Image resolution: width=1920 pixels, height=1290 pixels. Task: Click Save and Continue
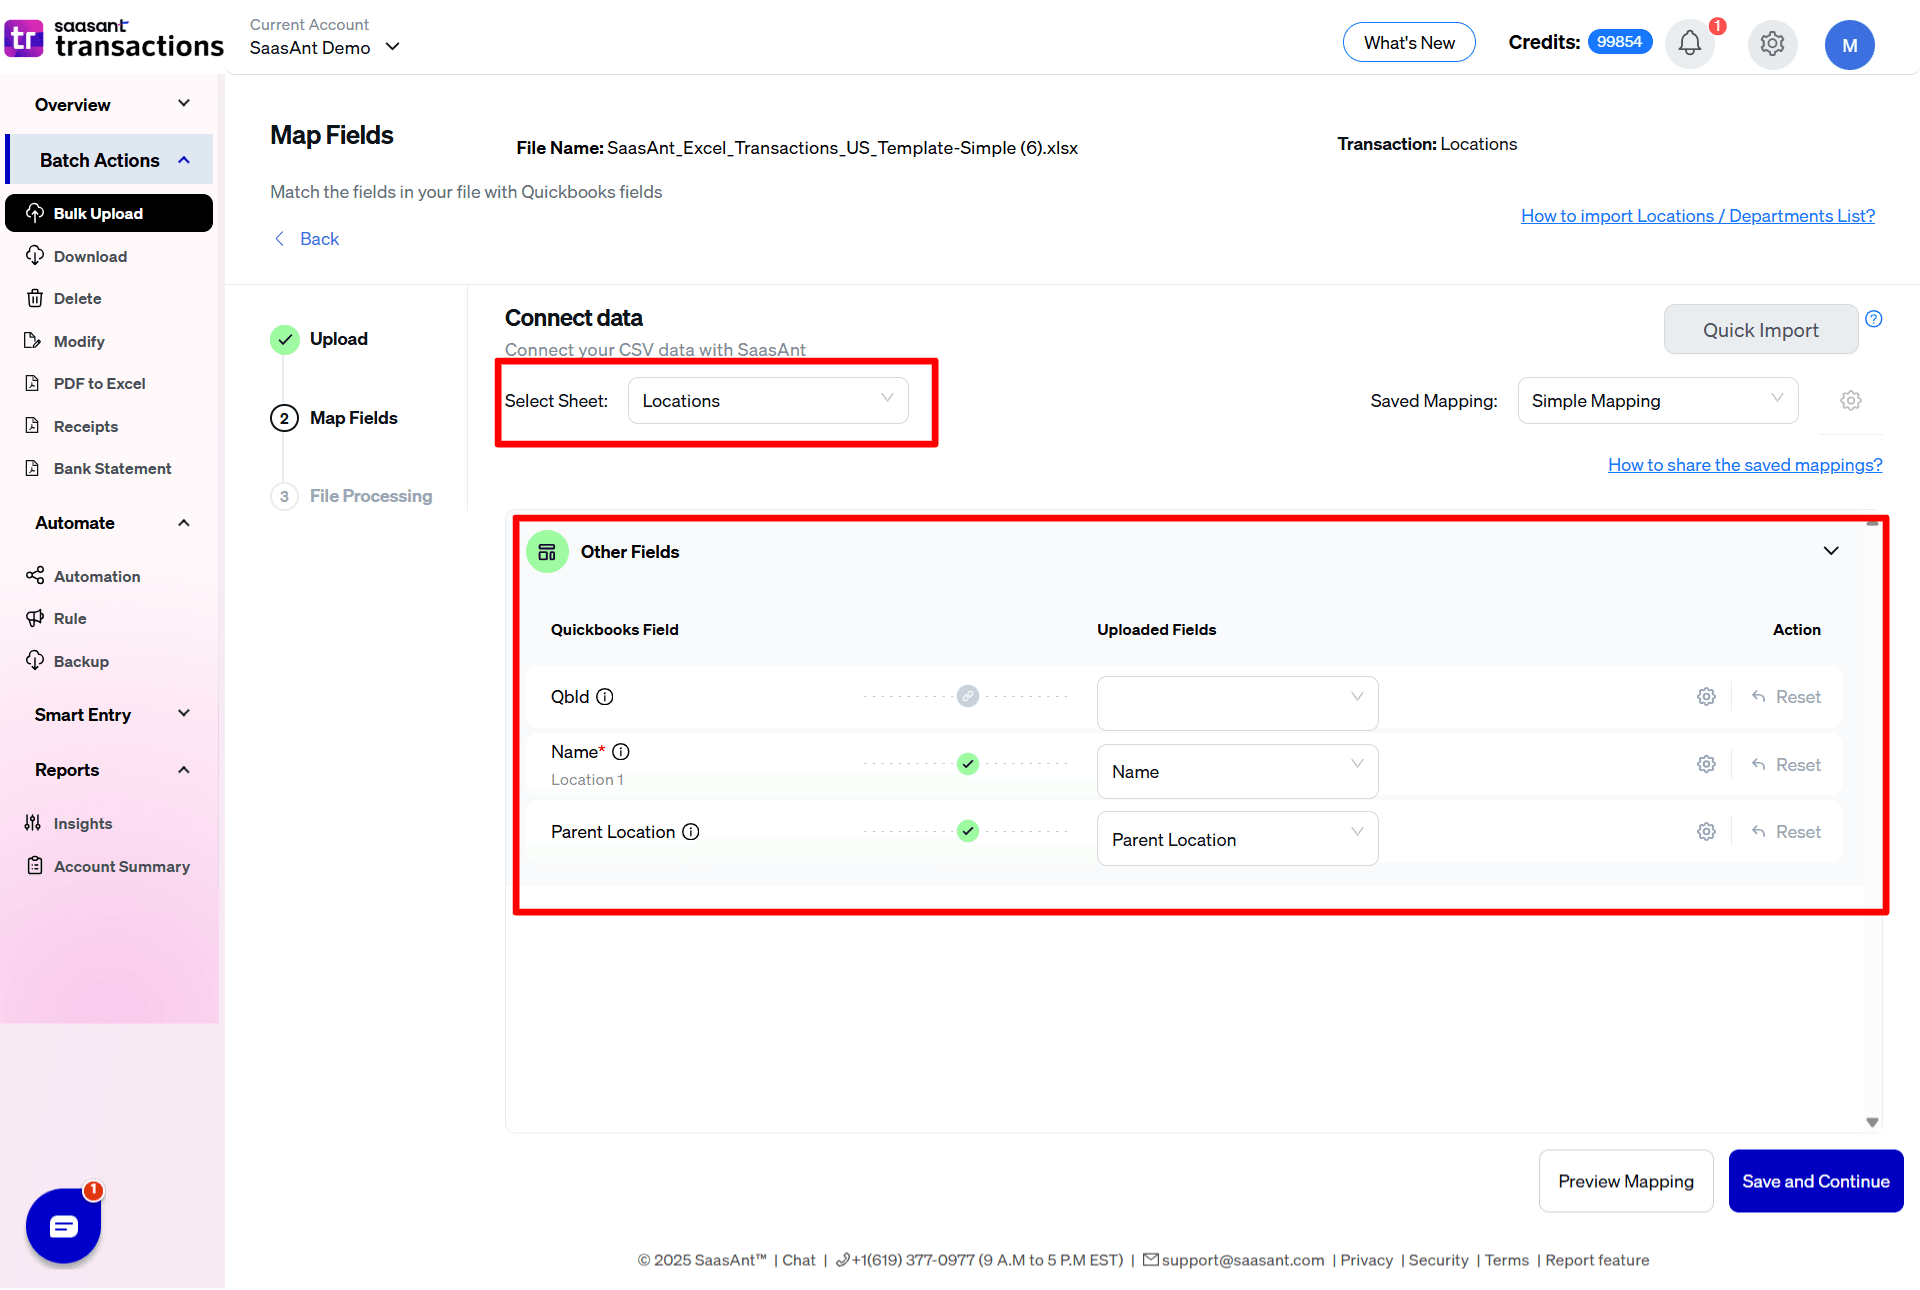[1816, 1181]
